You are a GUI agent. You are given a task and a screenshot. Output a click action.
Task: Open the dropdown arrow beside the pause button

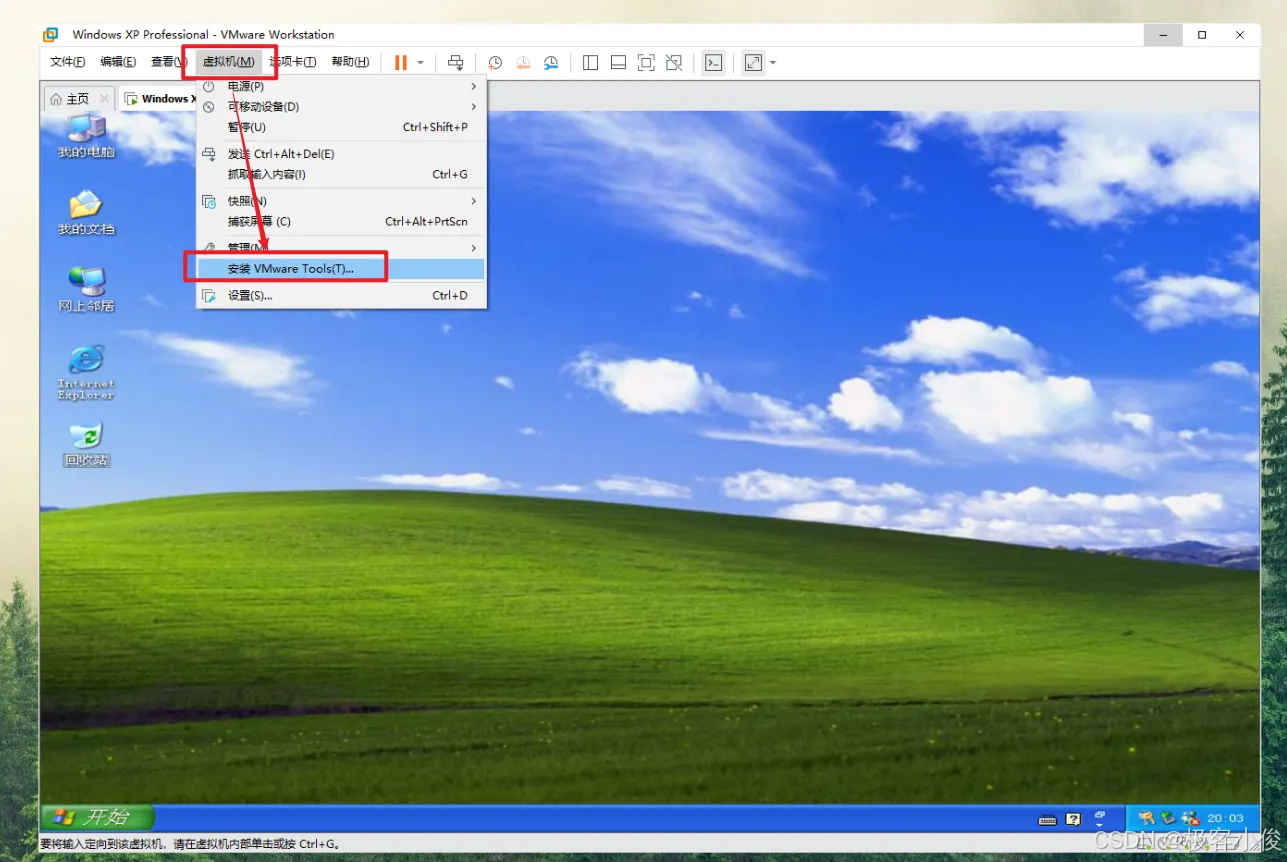tap(420, 63)
